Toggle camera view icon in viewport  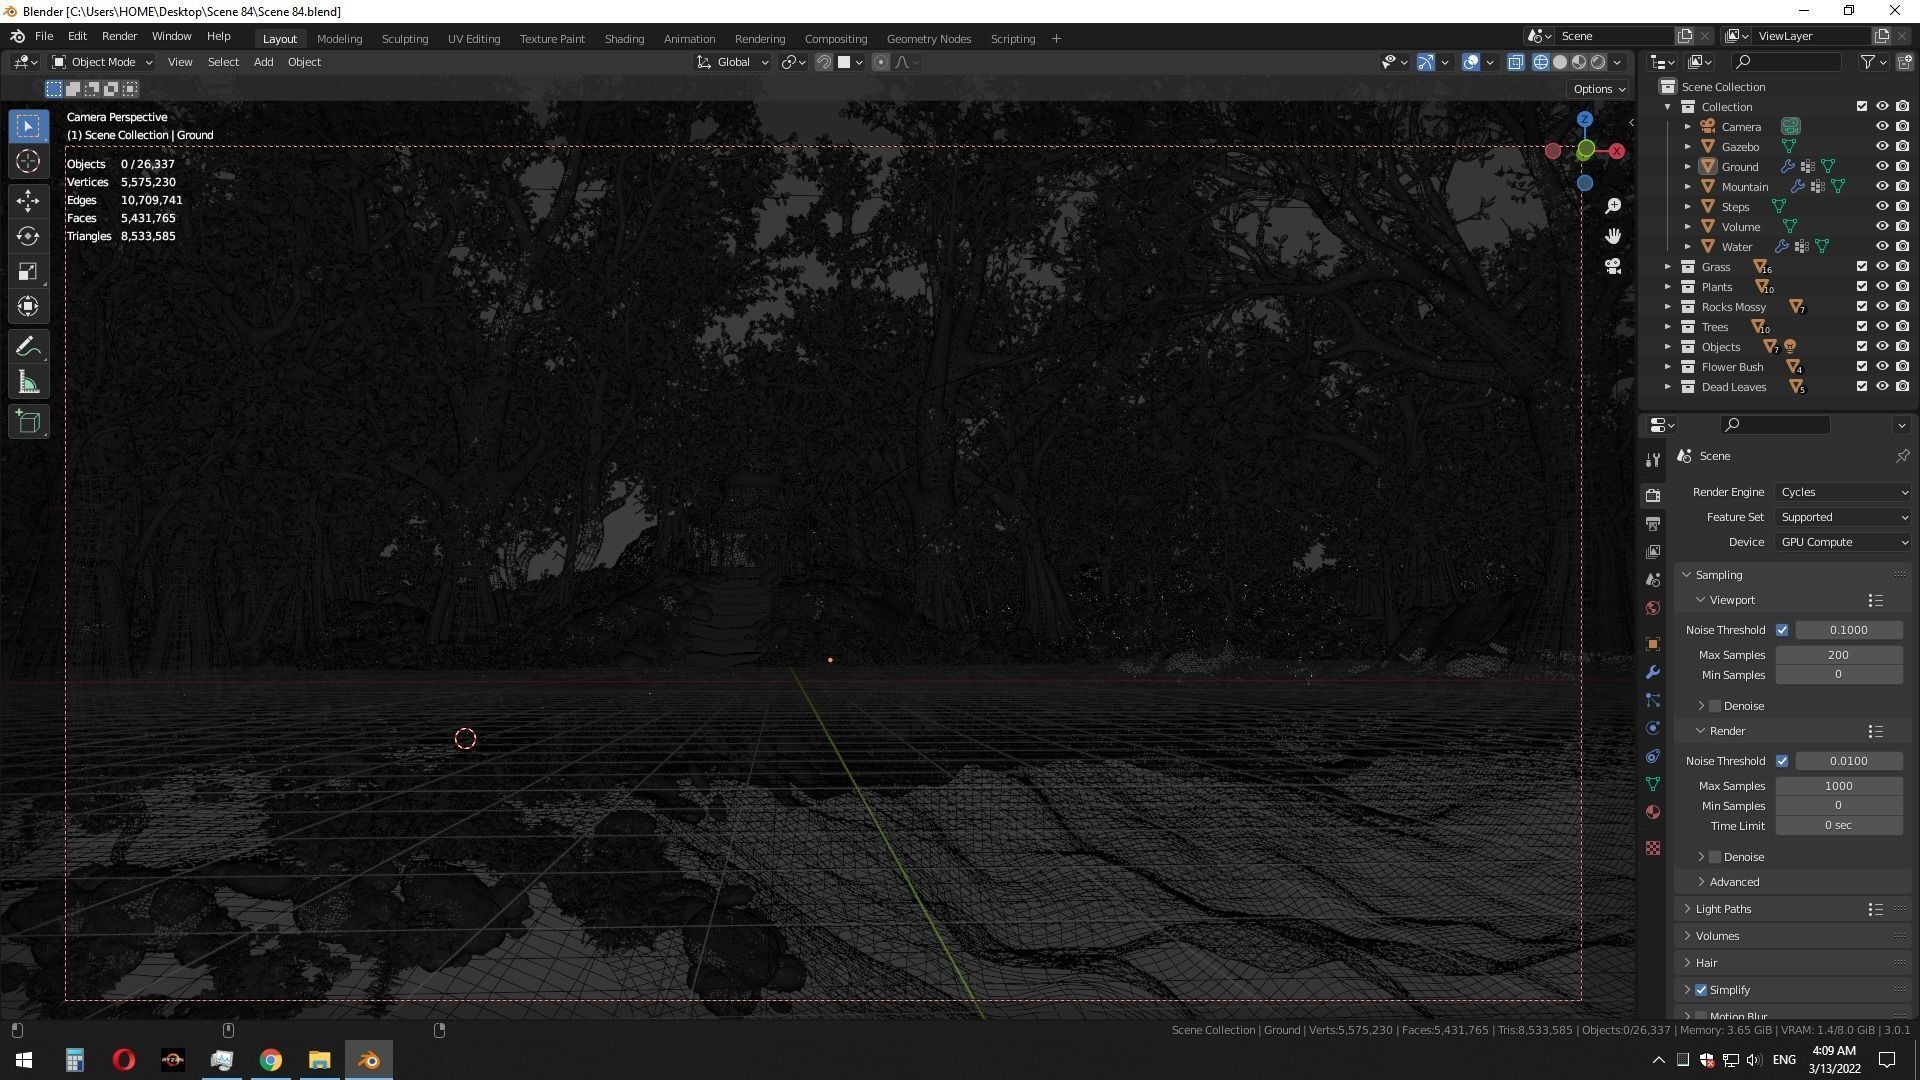point(1613,266)
